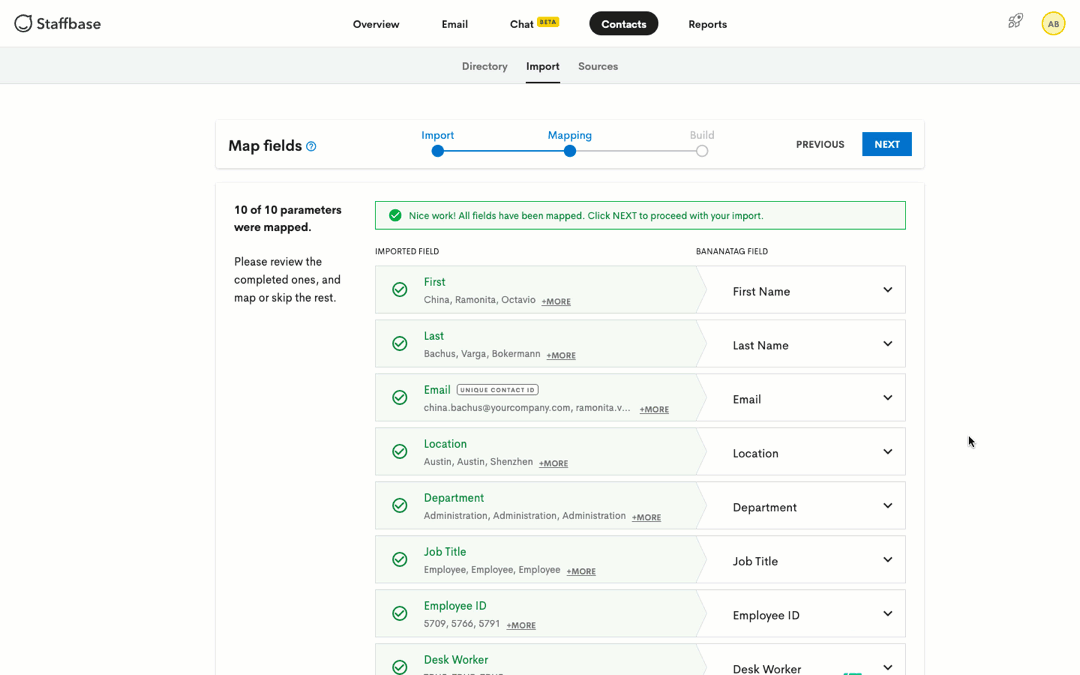Click the 'Administration, Administration, Administration' sample values
The height and width of the screenshot is (675, 1080).
[x=525, y=515]
